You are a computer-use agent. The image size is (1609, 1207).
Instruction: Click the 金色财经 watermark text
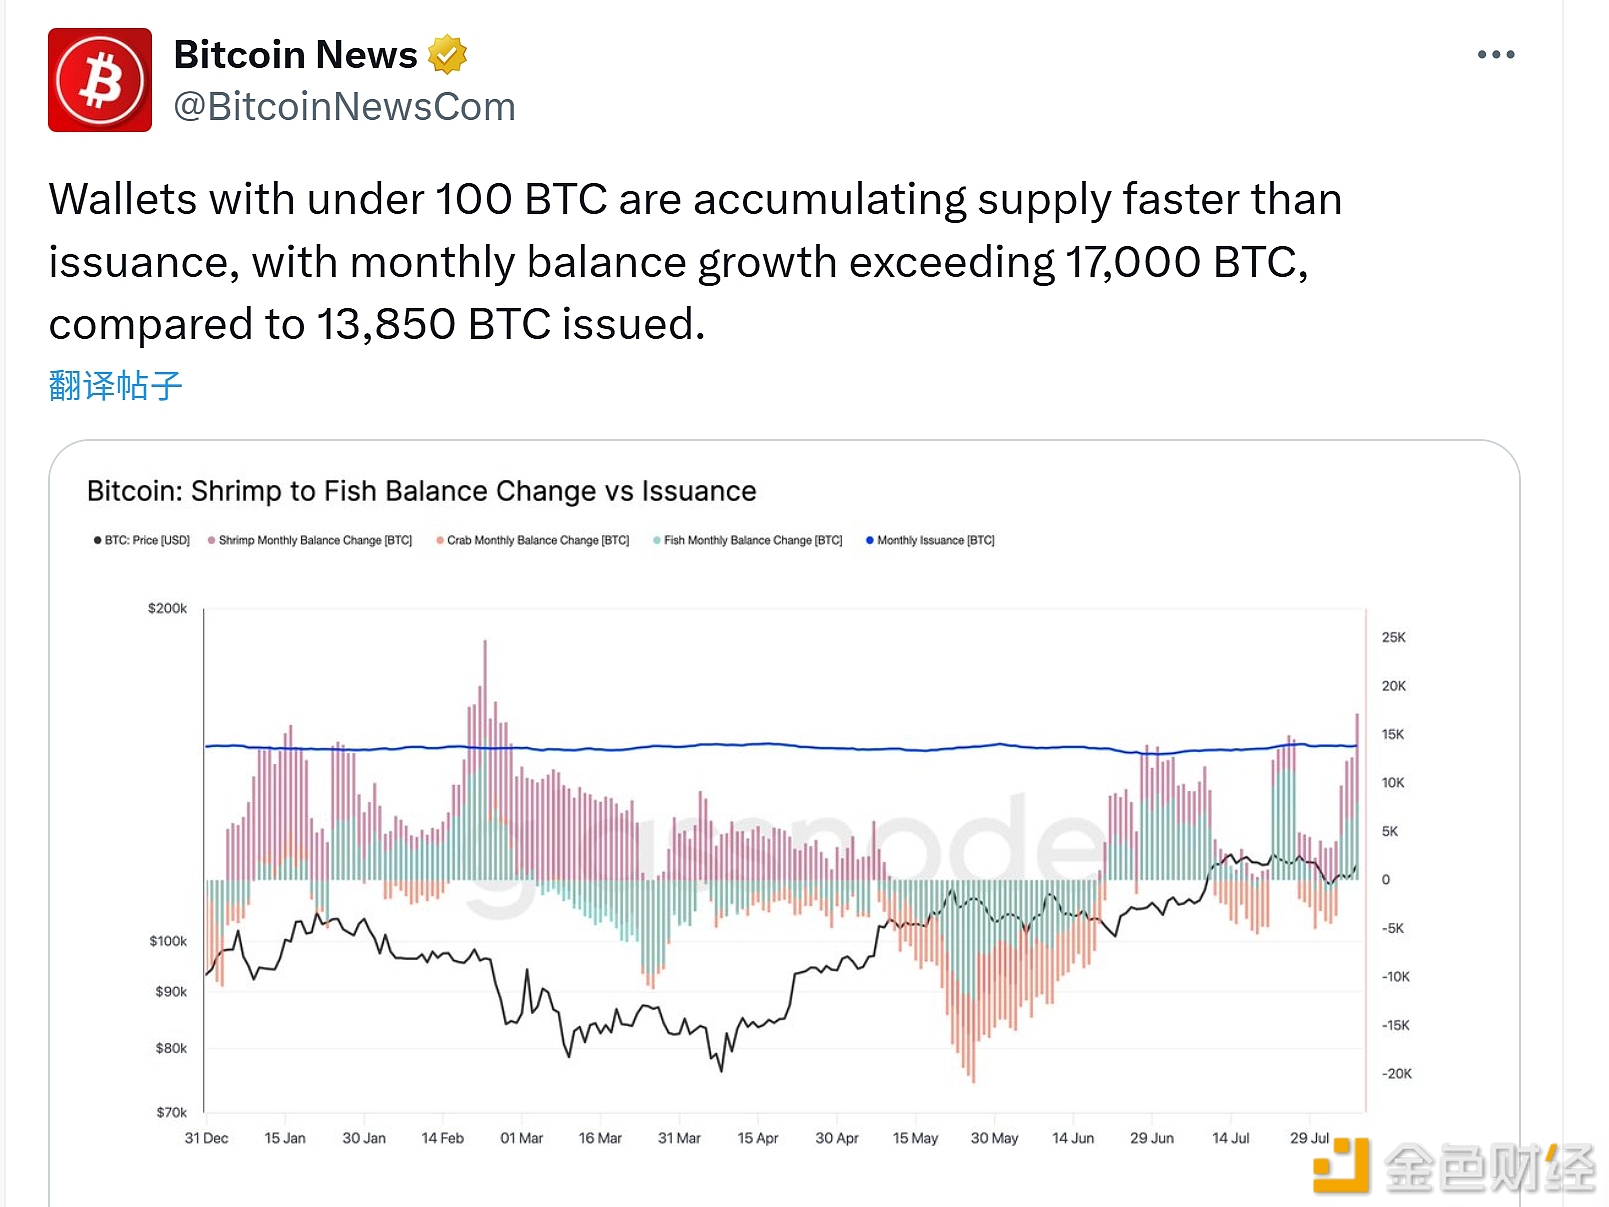(1490, 1167)
